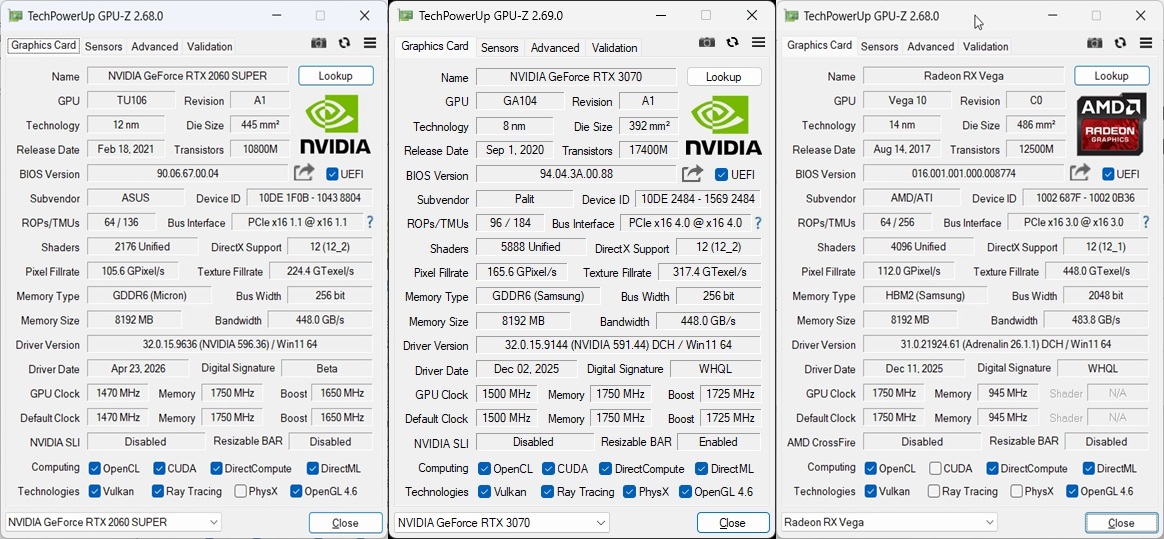This screenshot has height=539, width=1164.
Task: Click the Resizable BAR field showing Enabled
Action: (718, 442)
